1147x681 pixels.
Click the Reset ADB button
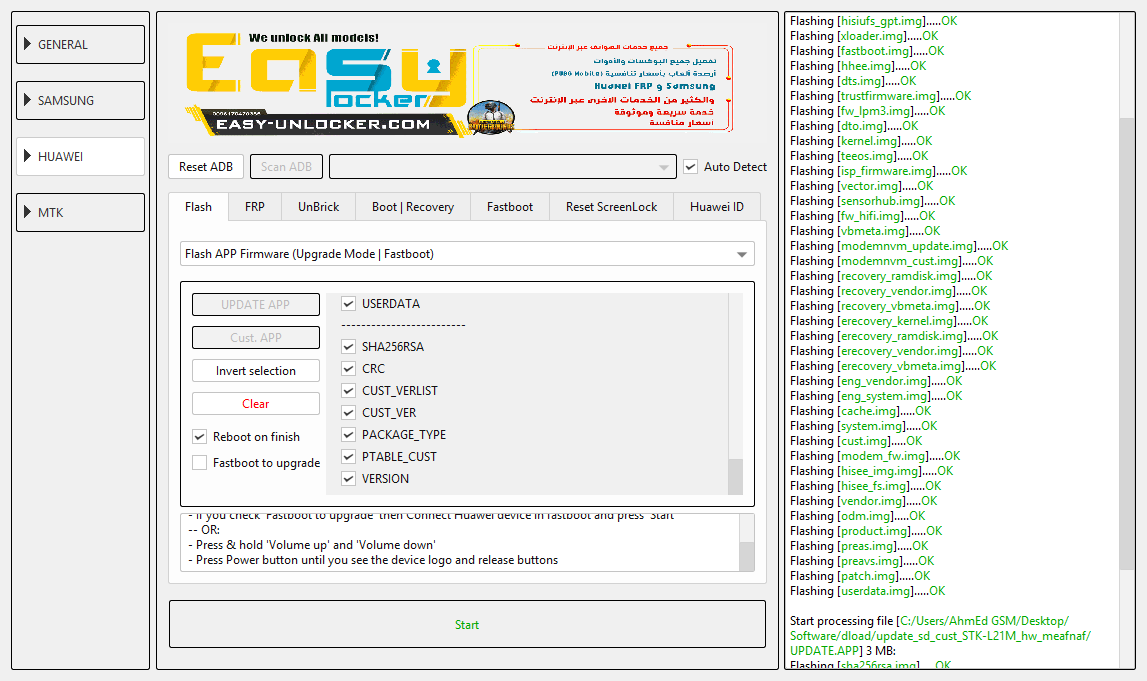206,167
